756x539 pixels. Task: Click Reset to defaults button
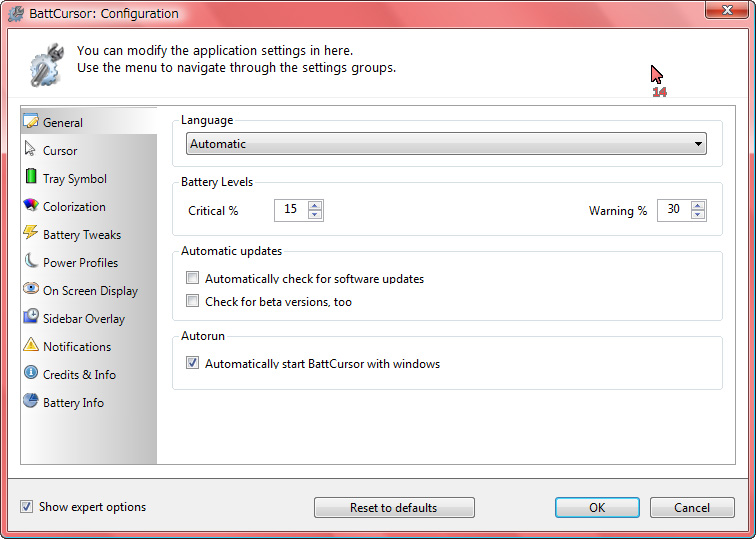tap(394, 508)
